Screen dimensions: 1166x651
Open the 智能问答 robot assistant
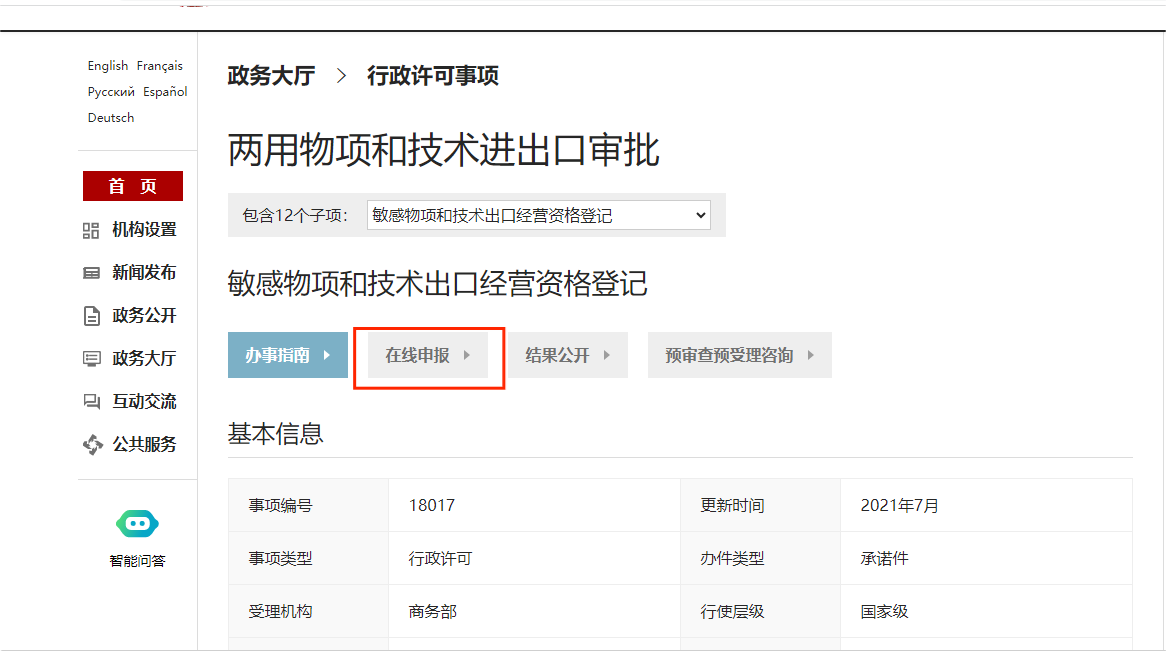[x=137, y=523]
